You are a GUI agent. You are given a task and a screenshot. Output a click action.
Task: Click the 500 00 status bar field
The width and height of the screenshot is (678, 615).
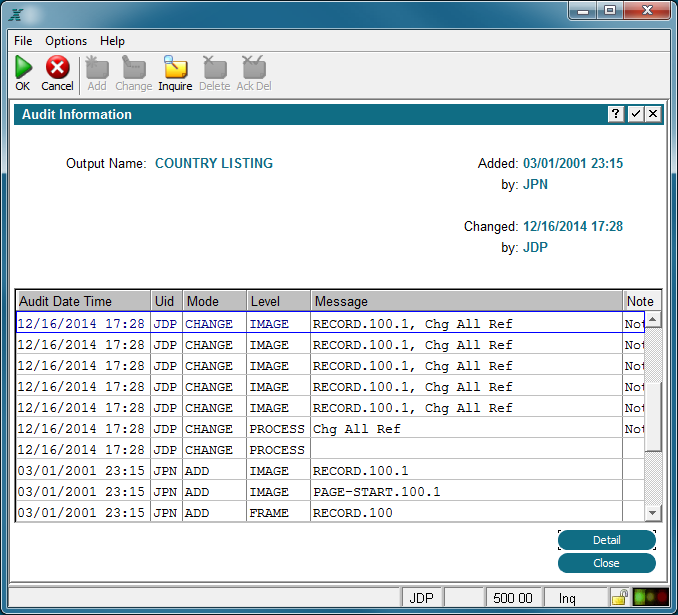(513, 598)
